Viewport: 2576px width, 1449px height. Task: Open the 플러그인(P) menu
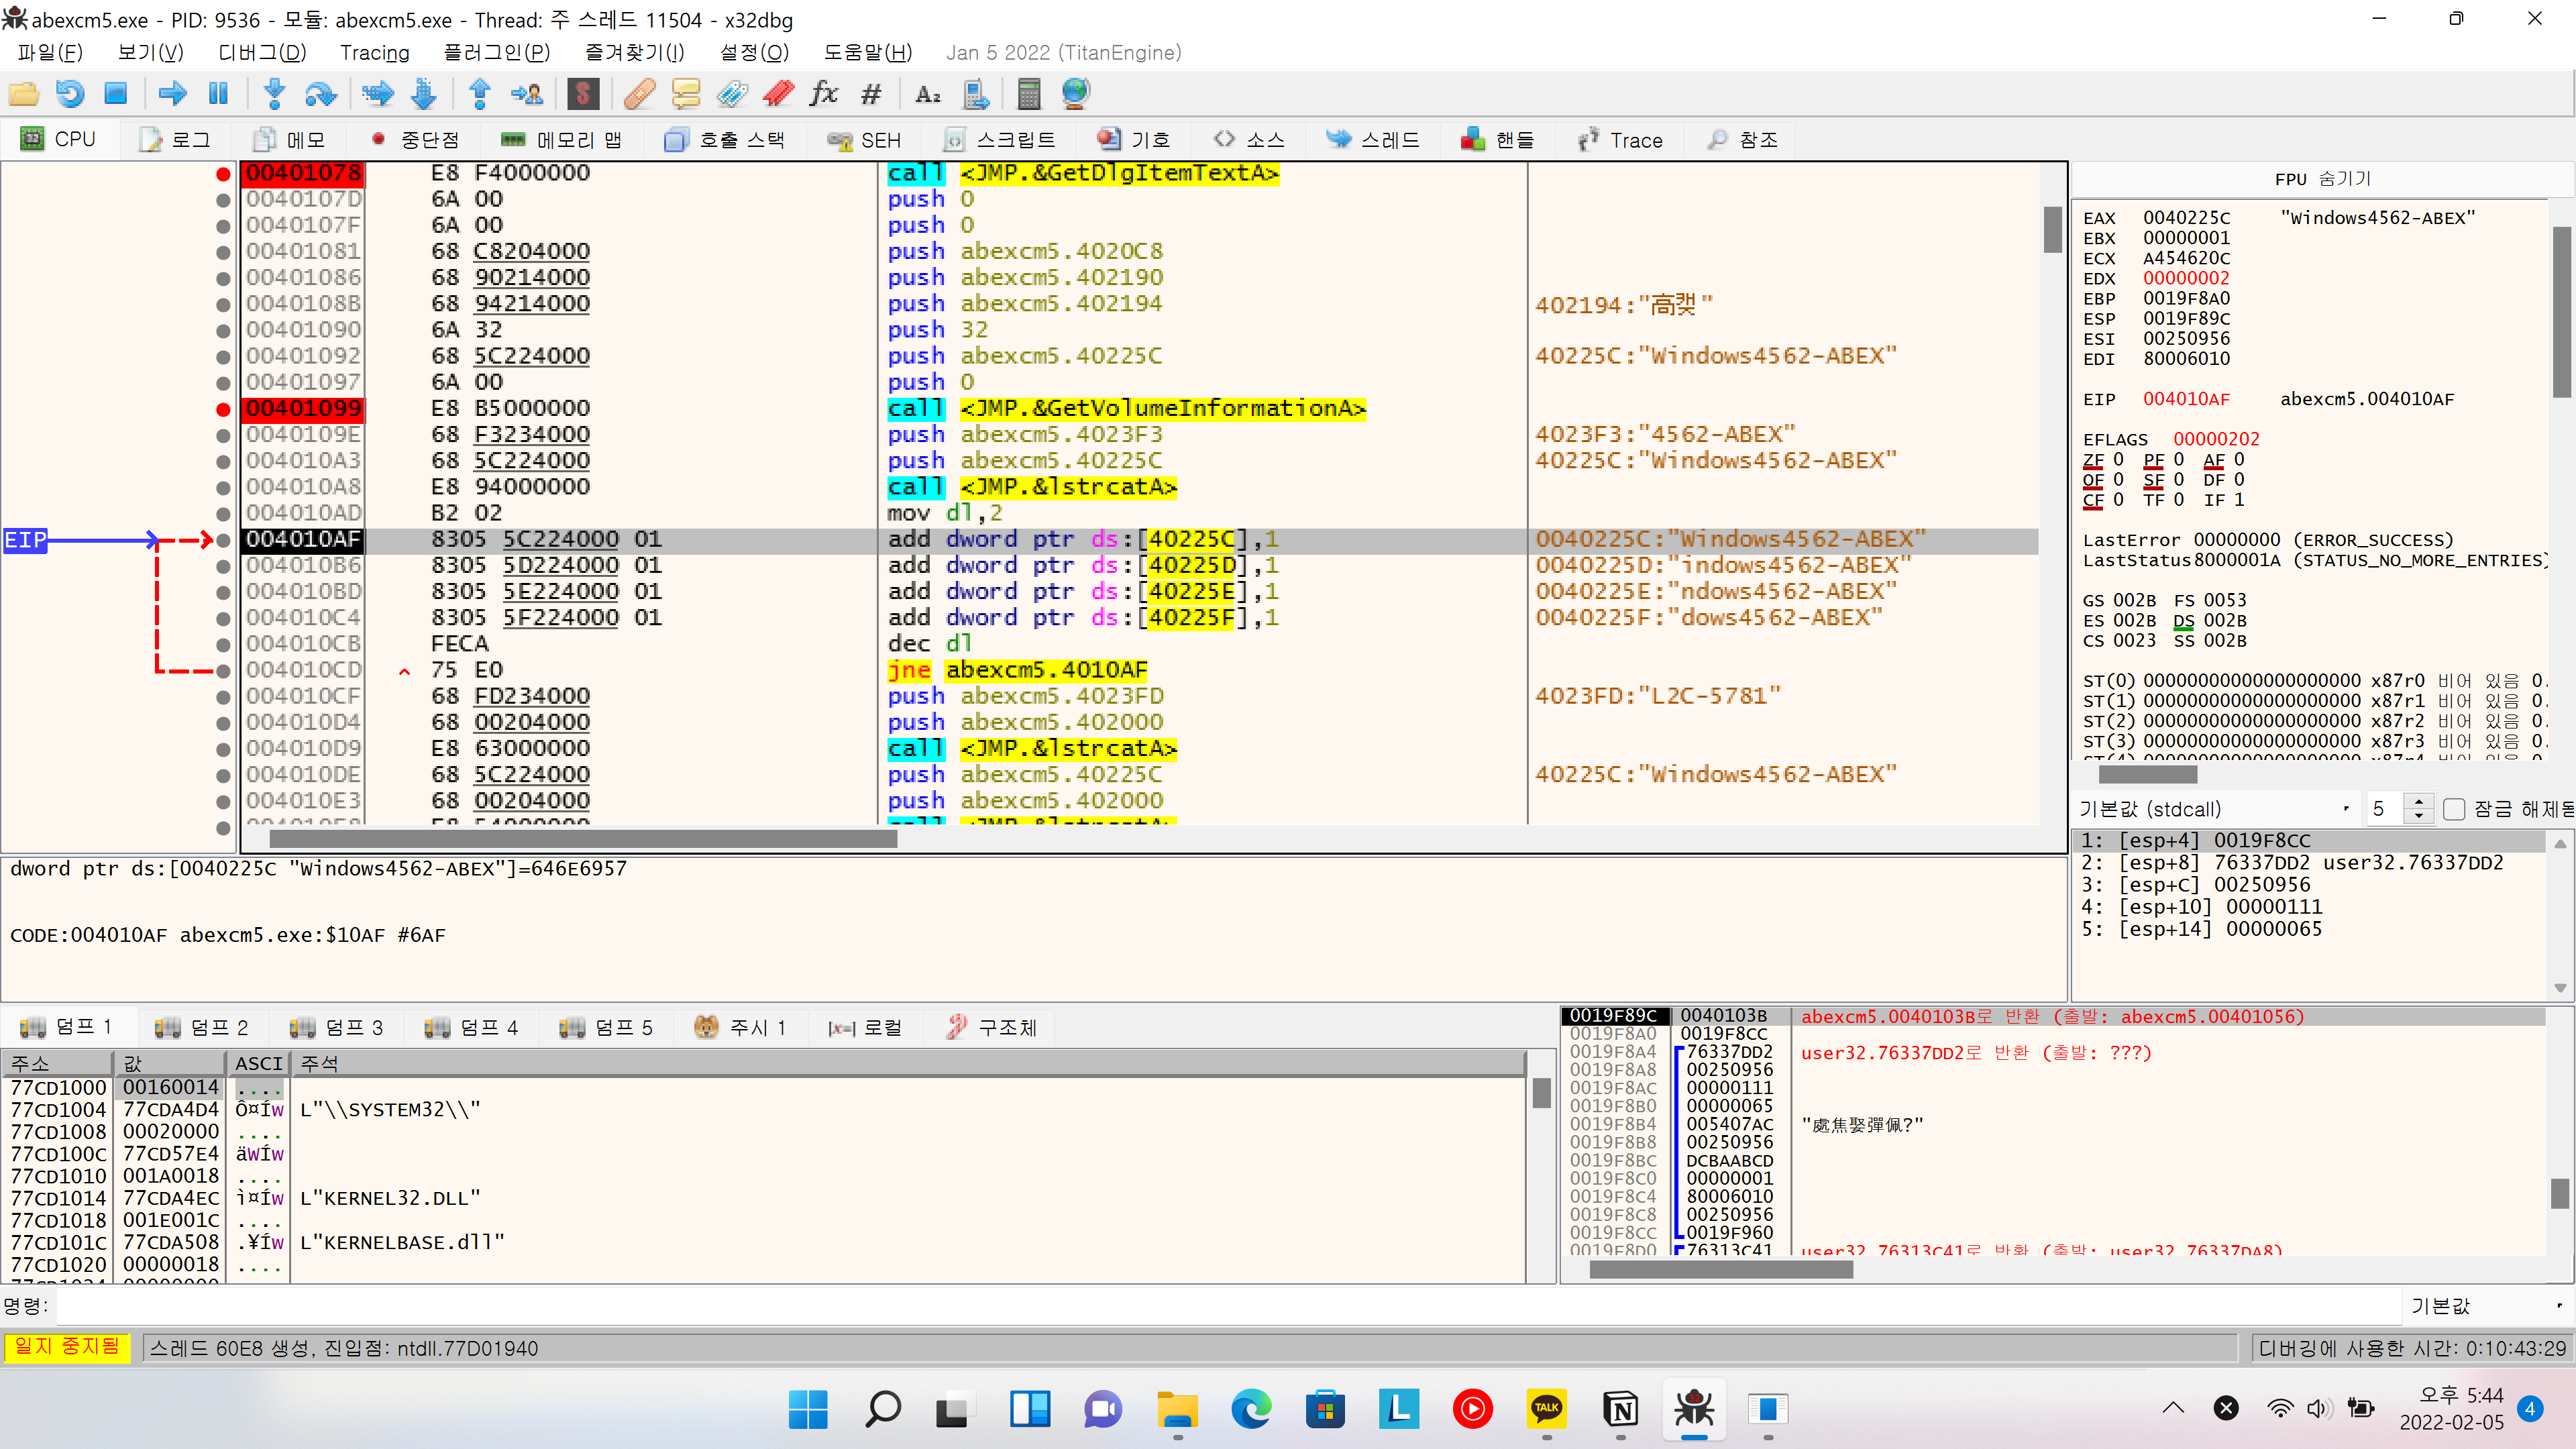pos(497,53)
